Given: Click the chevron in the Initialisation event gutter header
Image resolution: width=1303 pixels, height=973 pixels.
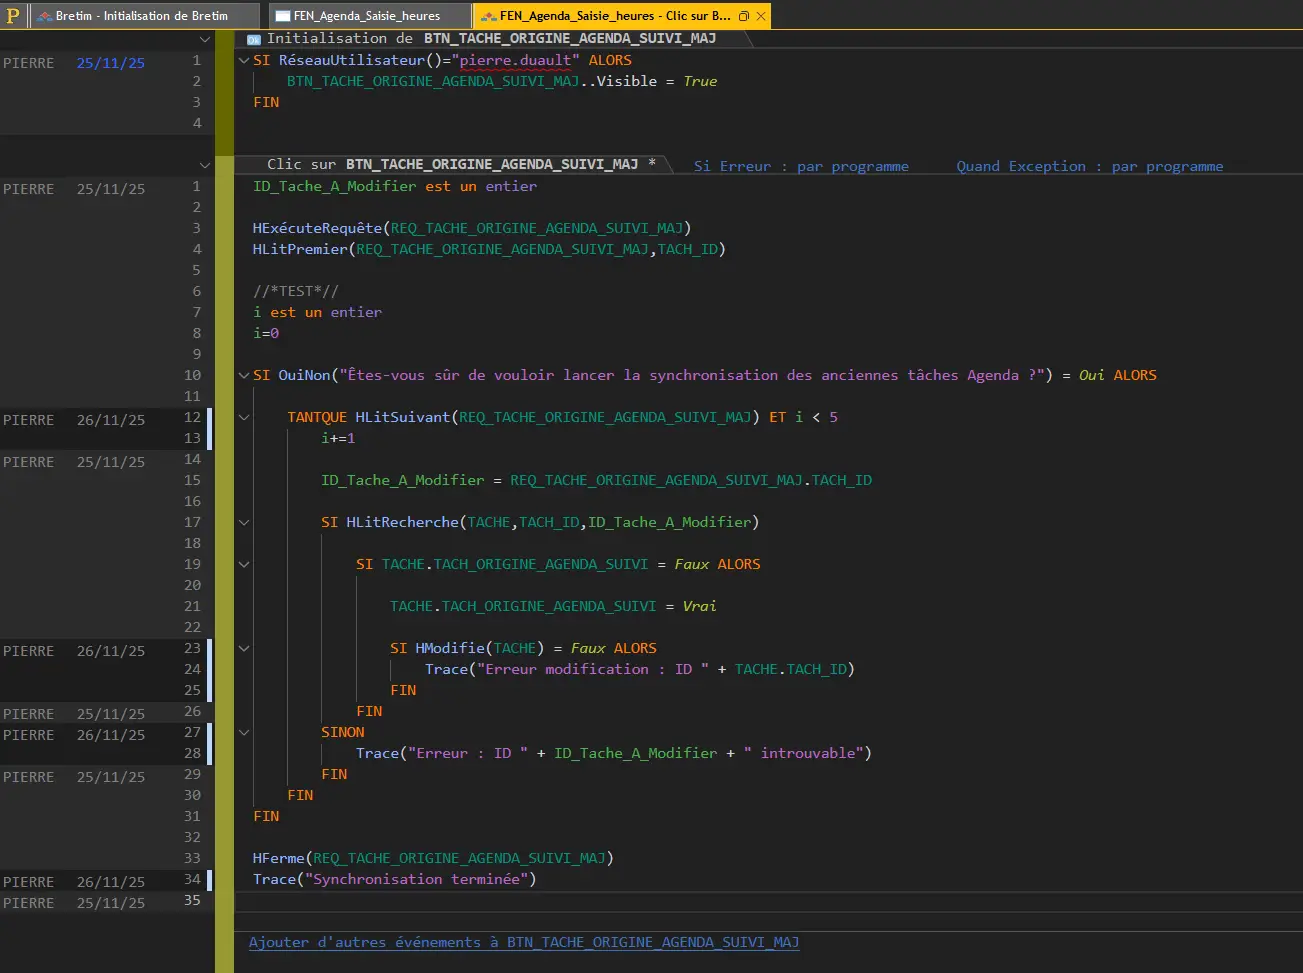Looking at the screenshot, I should (x=205, y=38).
